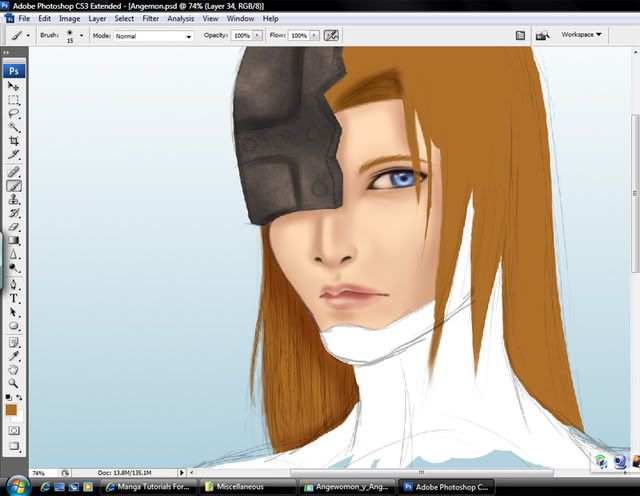Image resolution: width=640 pixels, height=496 pixels.
Task: Expand the Flow slider arrow
Action: point(314,36)
